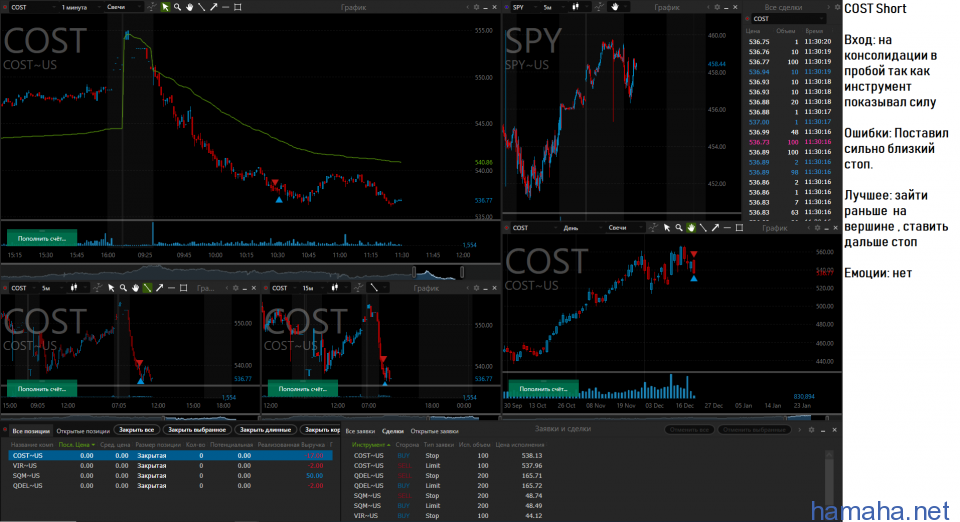Open the indicators icon in the 1-minute COST chart
Viewport: 960px width, 522px height.
(151, 7)
